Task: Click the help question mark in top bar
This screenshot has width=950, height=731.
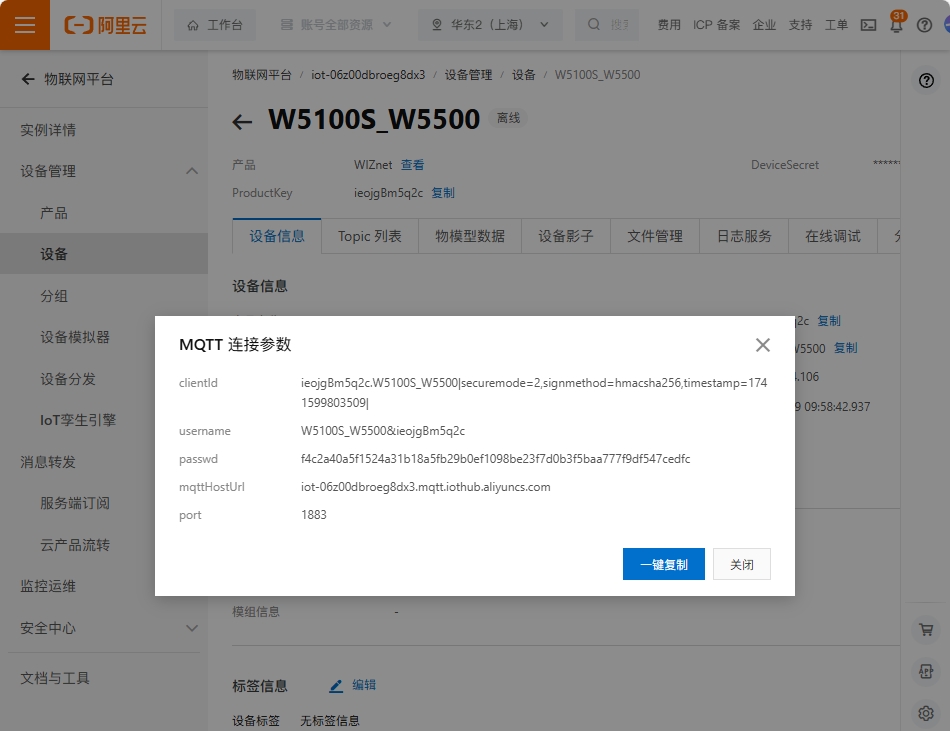Action: 924,25
